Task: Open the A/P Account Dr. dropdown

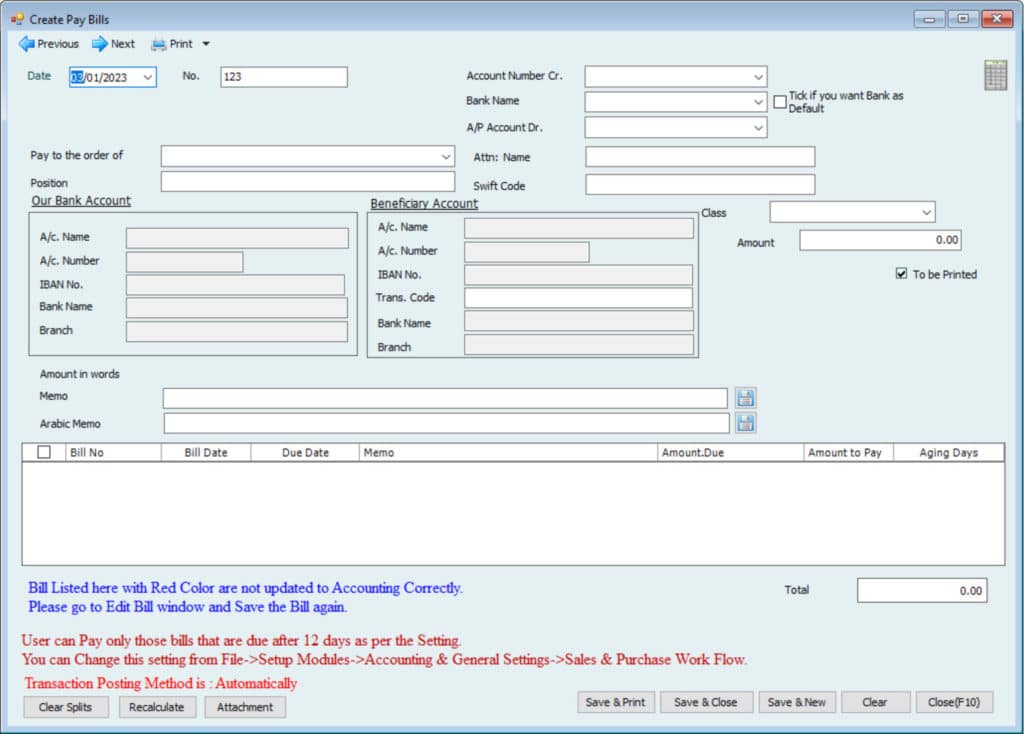Action: (758, 127)
